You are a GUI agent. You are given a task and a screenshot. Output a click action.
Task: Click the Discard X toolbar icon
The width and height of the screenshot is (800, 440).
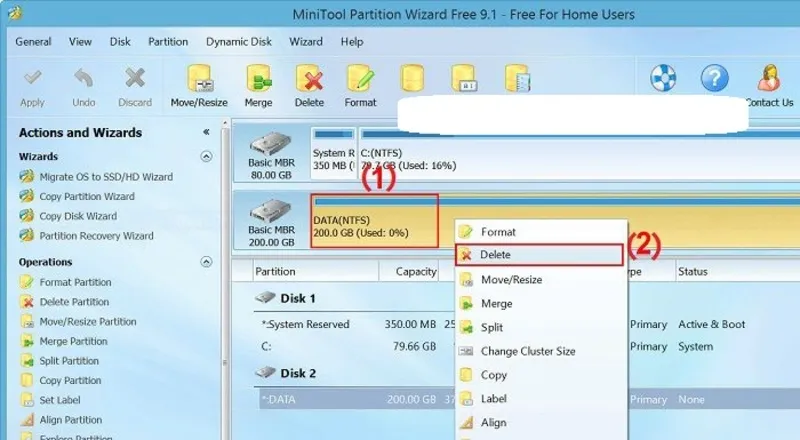(x=135, y=78)
